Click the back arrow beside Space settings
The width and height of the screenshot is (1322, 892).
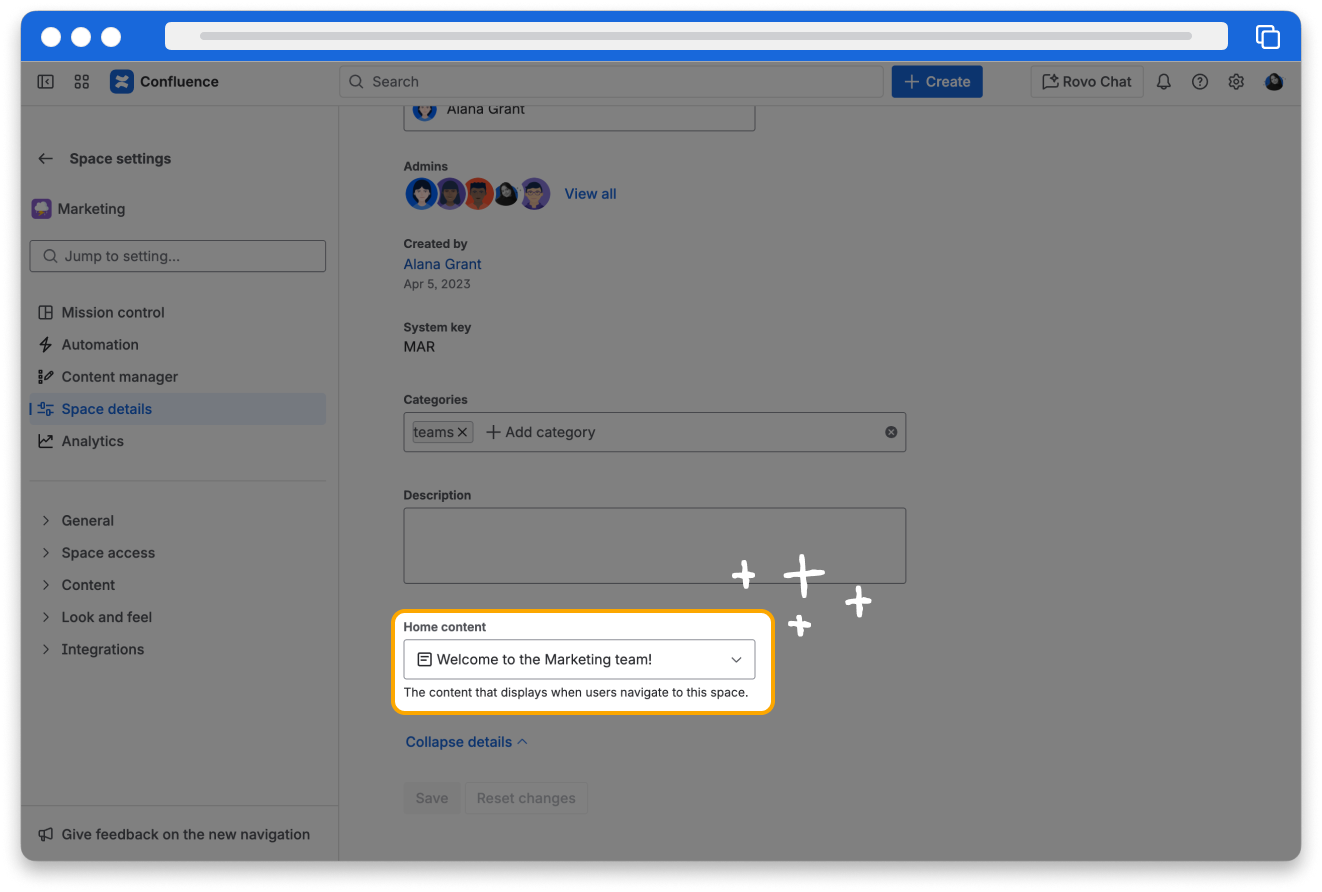tap(45, 159)
